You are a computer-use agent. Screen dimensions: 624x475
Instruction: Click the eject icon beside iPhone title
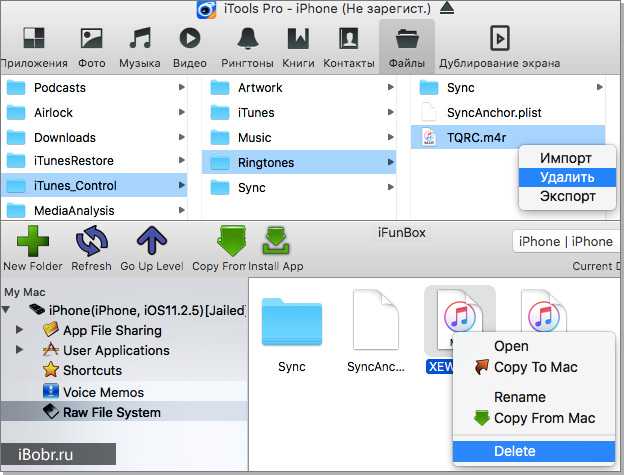click(x=447, y=8)
